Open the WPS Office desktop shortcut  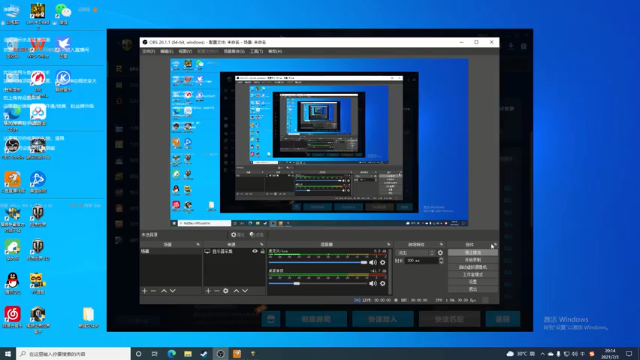(38, 47)
